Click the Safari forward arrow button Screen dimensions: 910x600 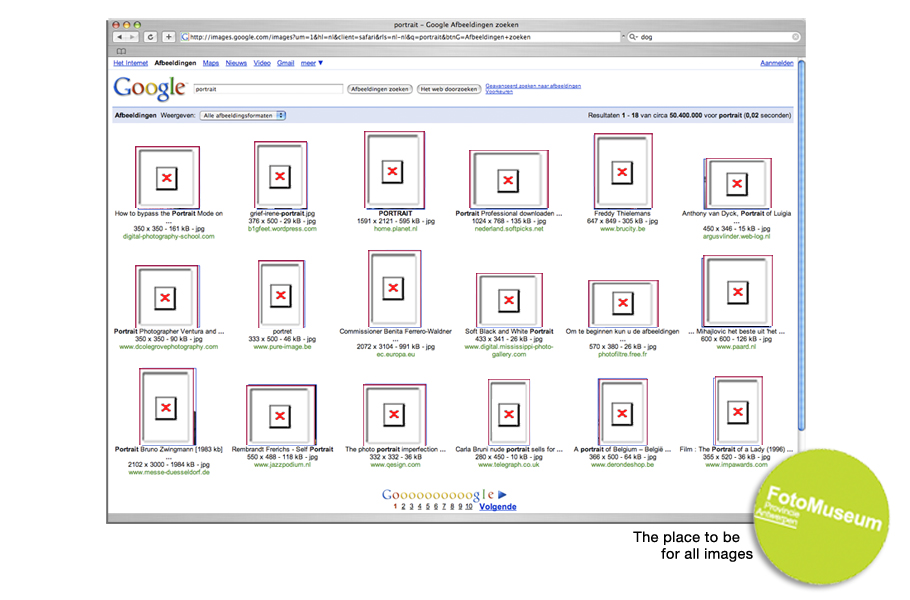pyautogui.click(x=132, y=37)
